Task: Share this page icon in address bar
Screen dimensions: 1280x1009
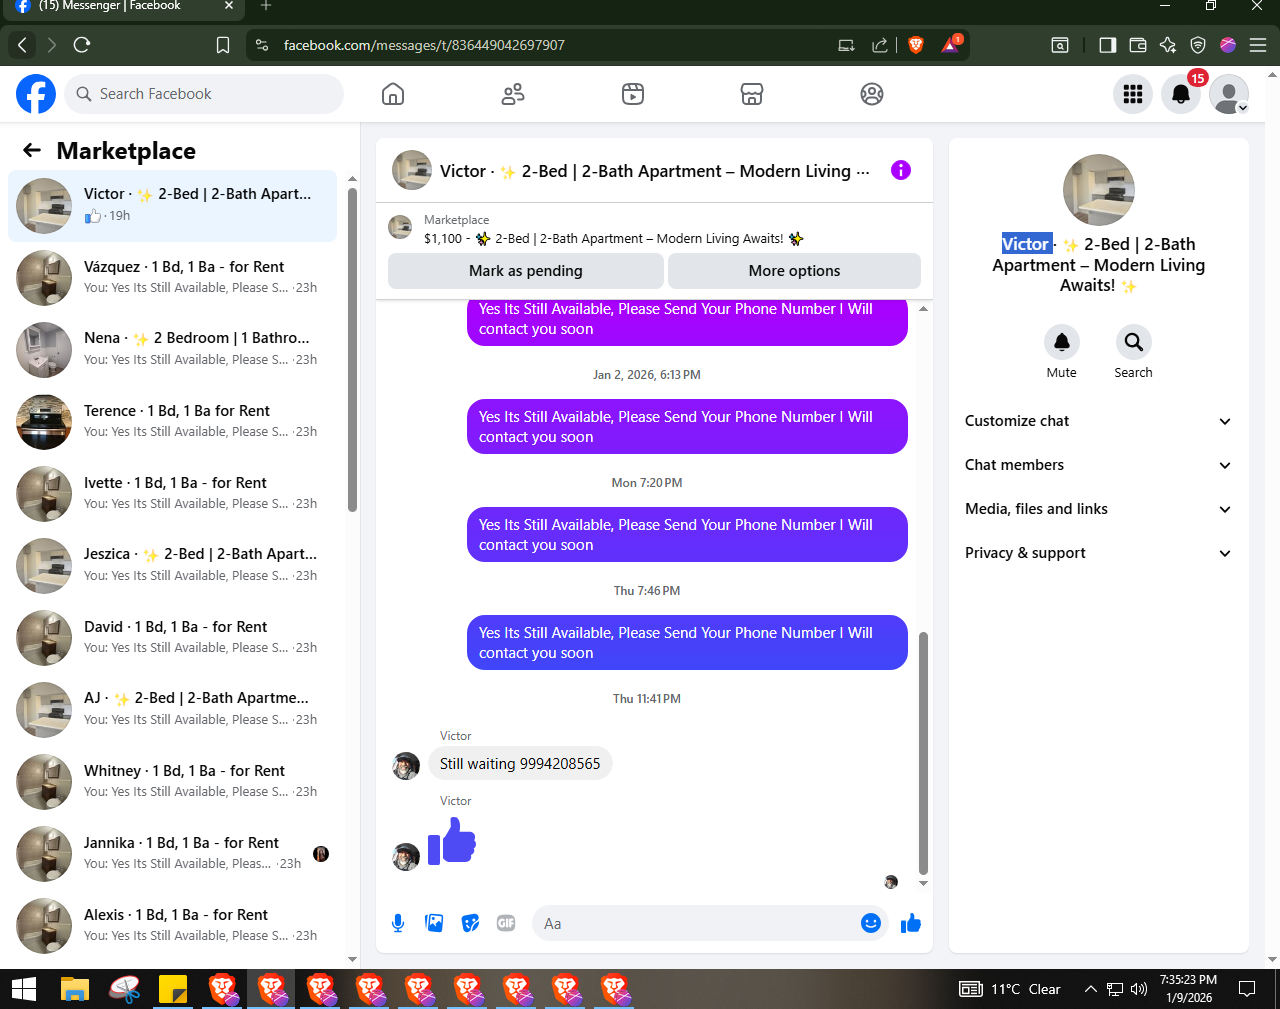Action: (880, 45)
